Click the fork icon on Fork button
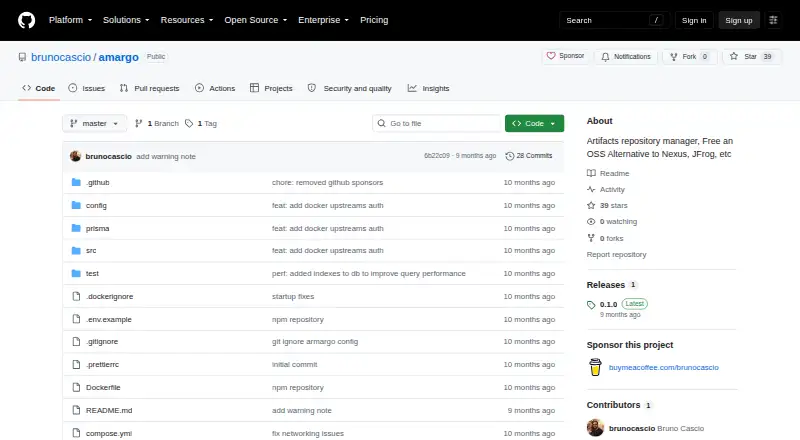Image resolution: width=800 pixels, height=440 pixels. click(673, 57)
